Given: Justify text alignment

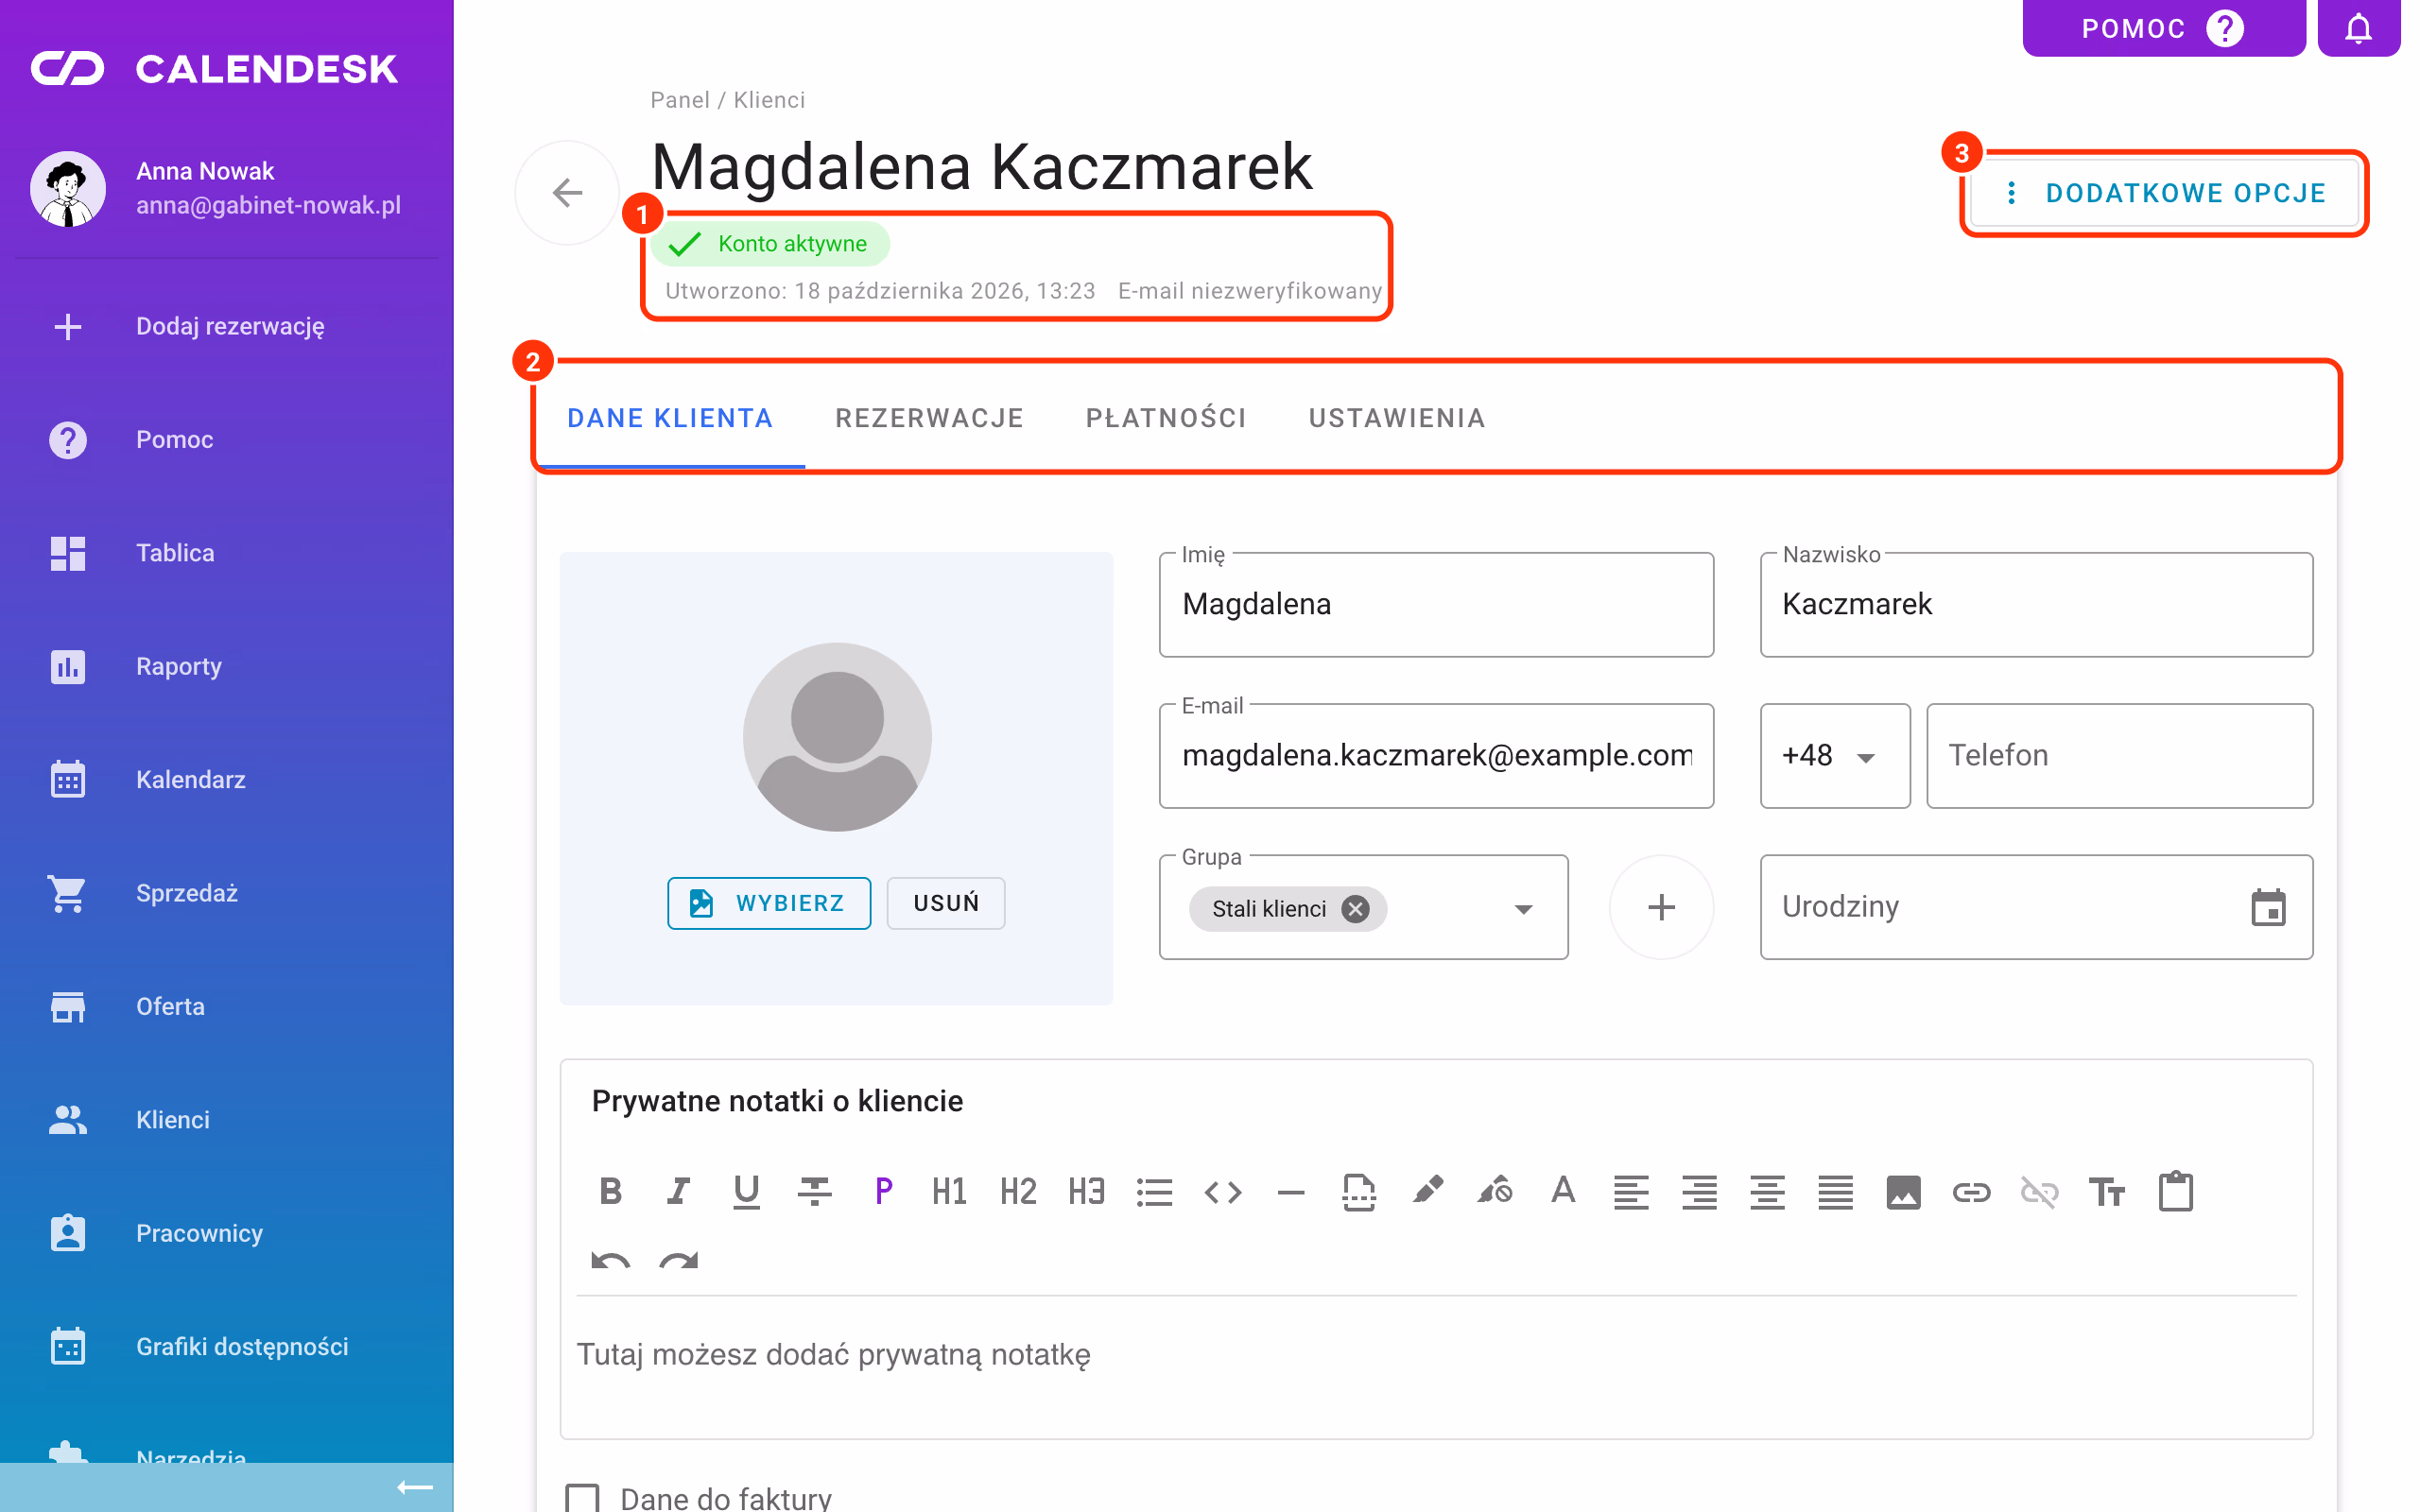Looking at the screenshot, I should (1835, 1192).
